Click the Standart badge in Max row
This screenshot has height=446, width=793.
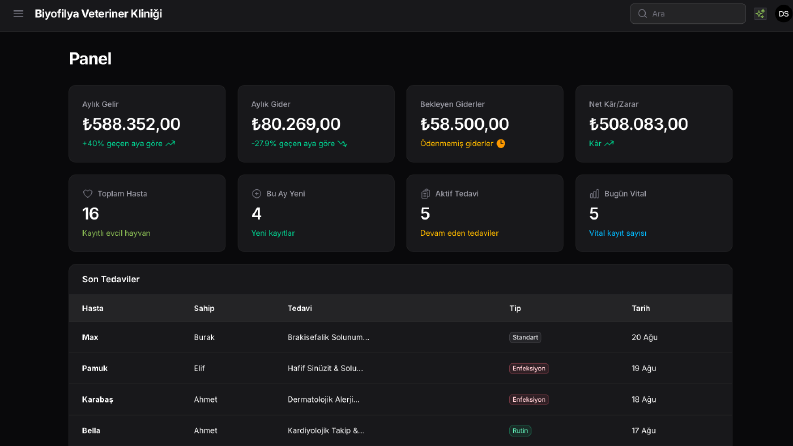[525, 337]
